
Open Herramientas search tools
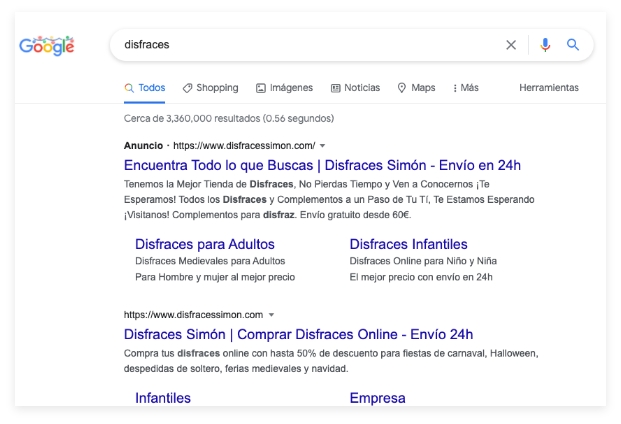549,87
